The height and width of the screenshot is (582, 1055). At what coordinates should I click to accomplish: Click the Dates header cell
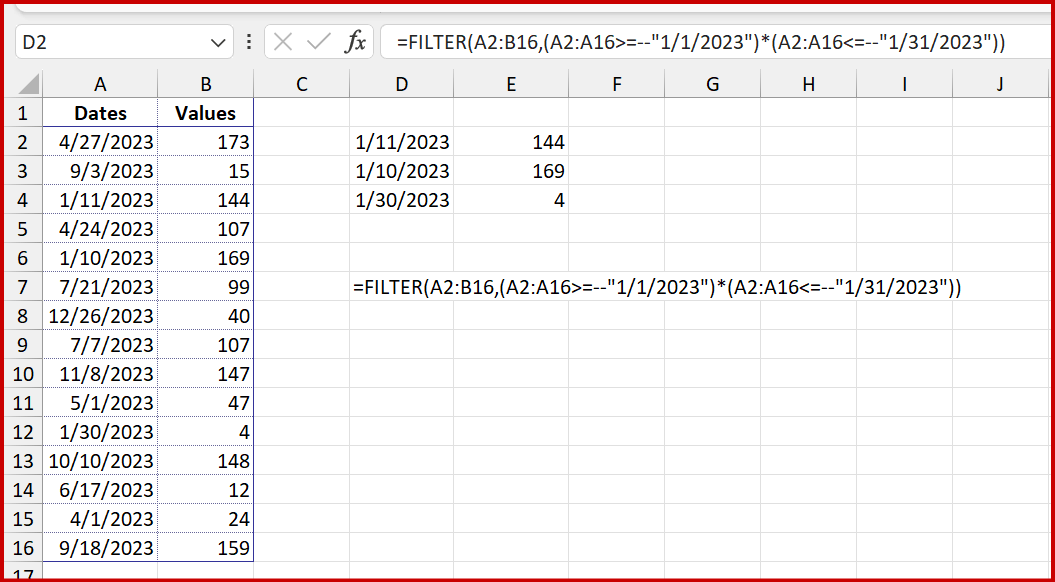click(x=100, y=113)
